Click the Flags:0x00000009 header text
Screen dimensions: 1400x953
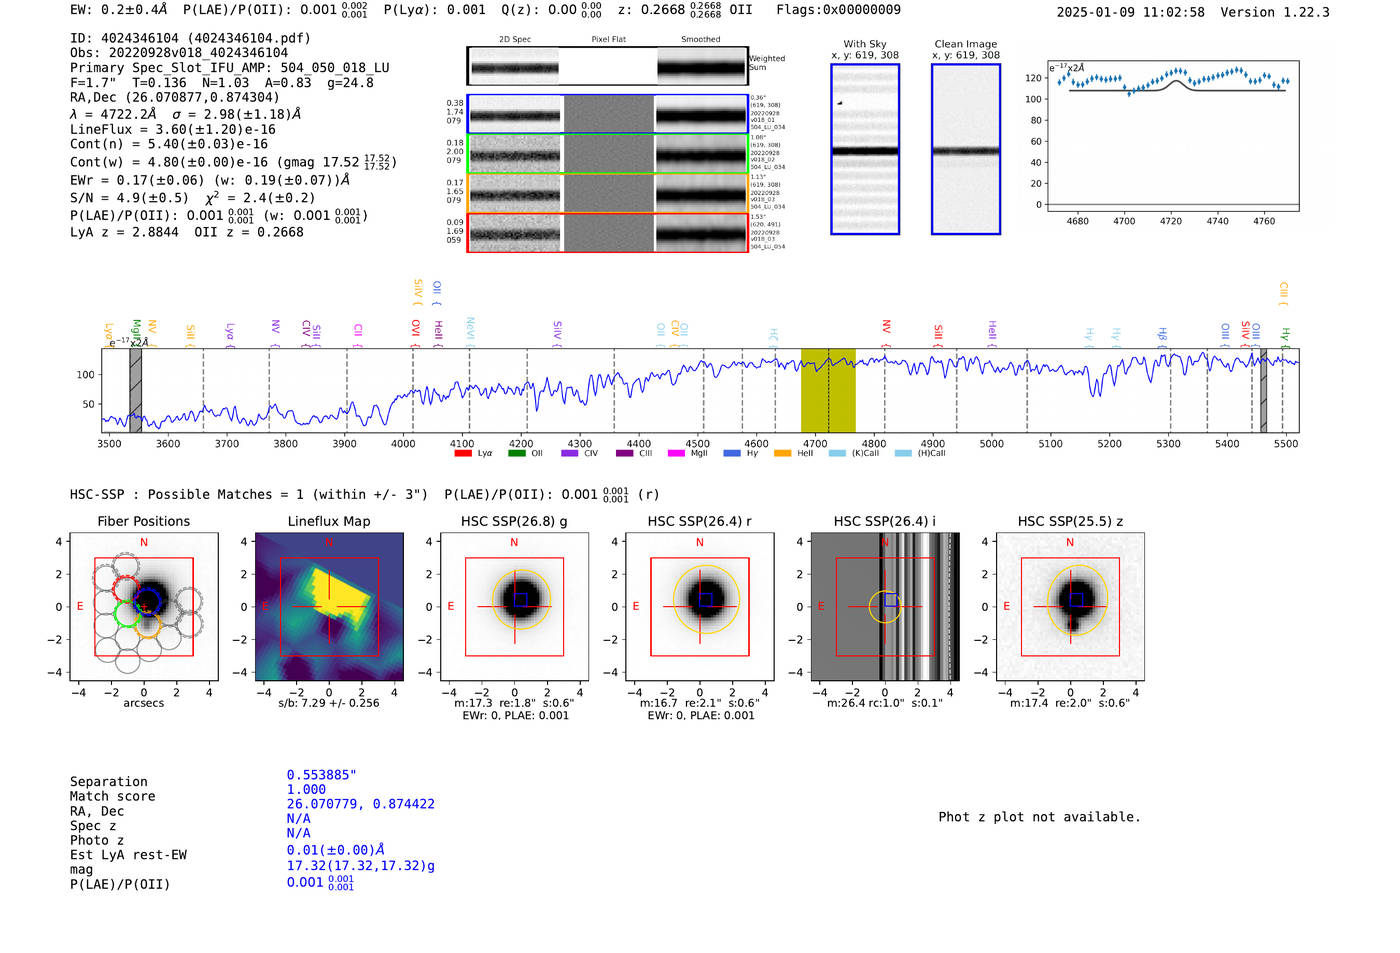click(x=838, y=10)
